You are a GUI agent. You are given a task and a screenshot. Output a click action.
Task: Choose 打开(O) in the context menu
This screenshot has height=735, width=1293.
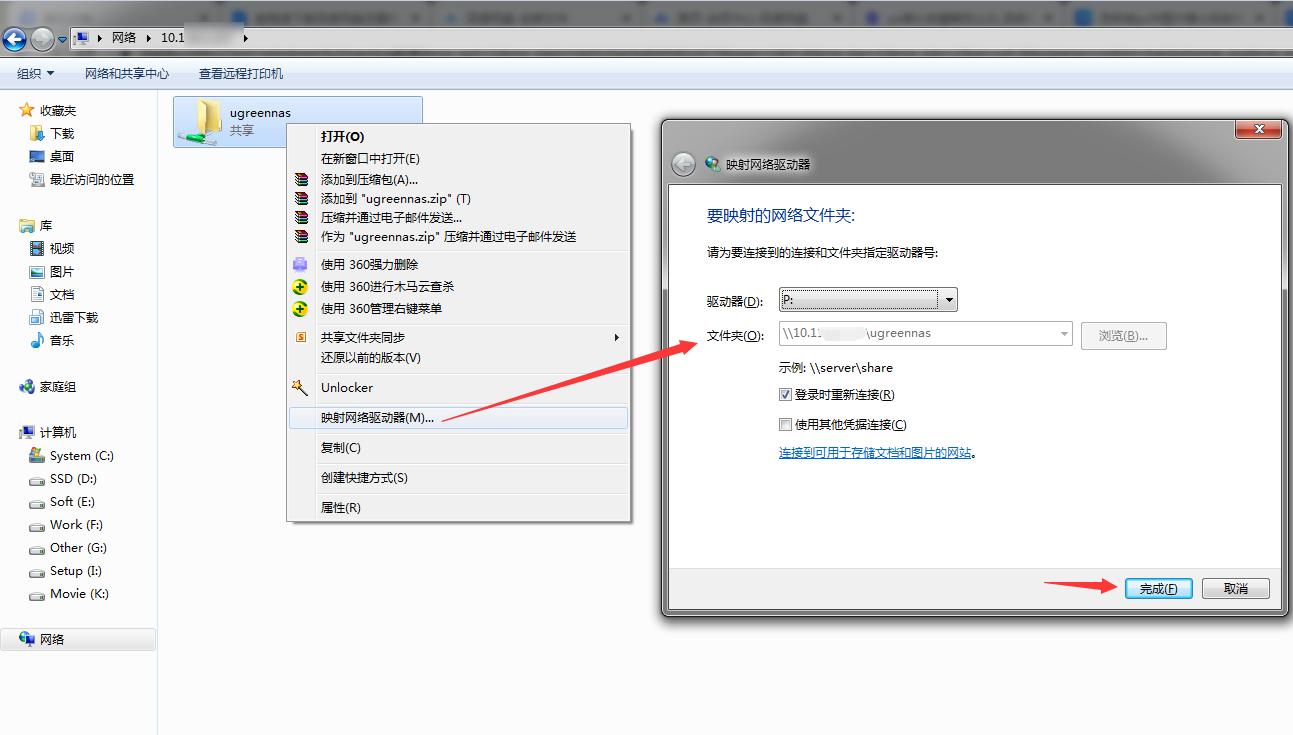coord(459,136)
